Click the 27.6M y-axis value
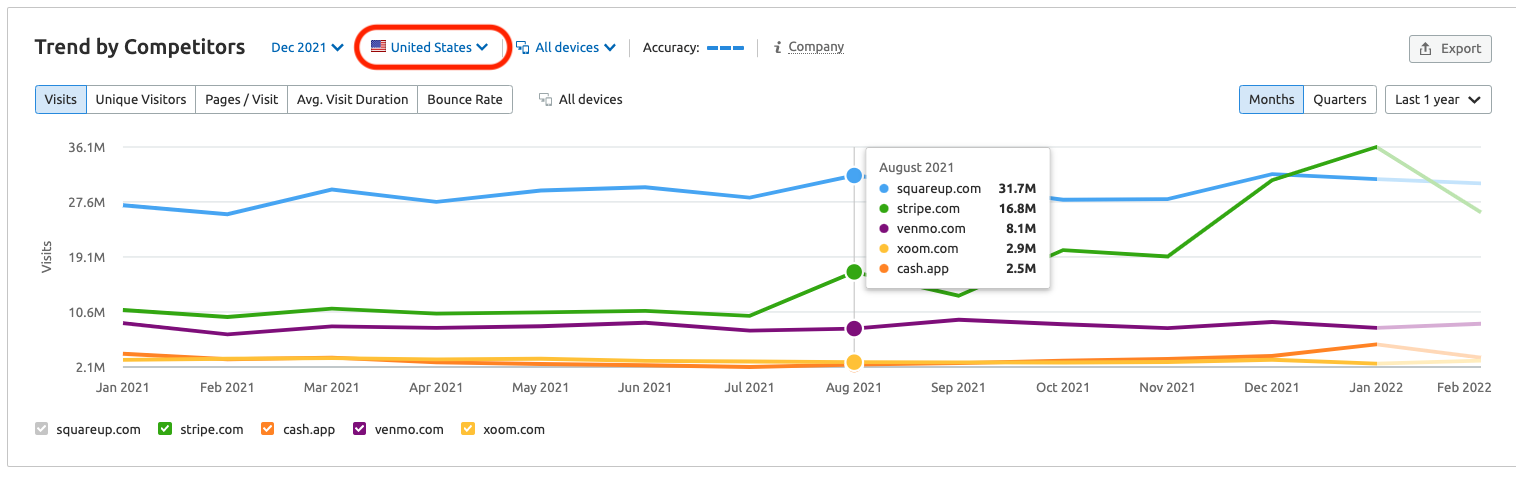This screenshot has width=1516, height=478. tap(86, 202)
